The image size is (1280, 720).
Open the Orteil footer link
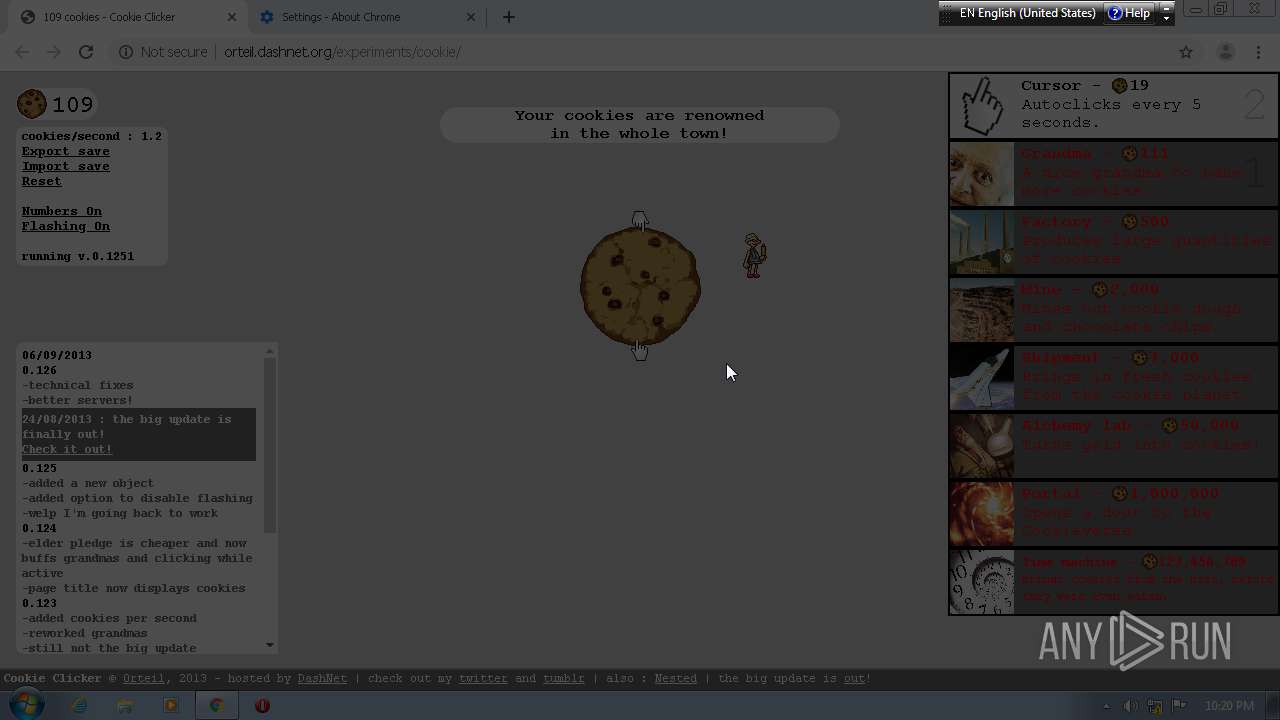144,678
